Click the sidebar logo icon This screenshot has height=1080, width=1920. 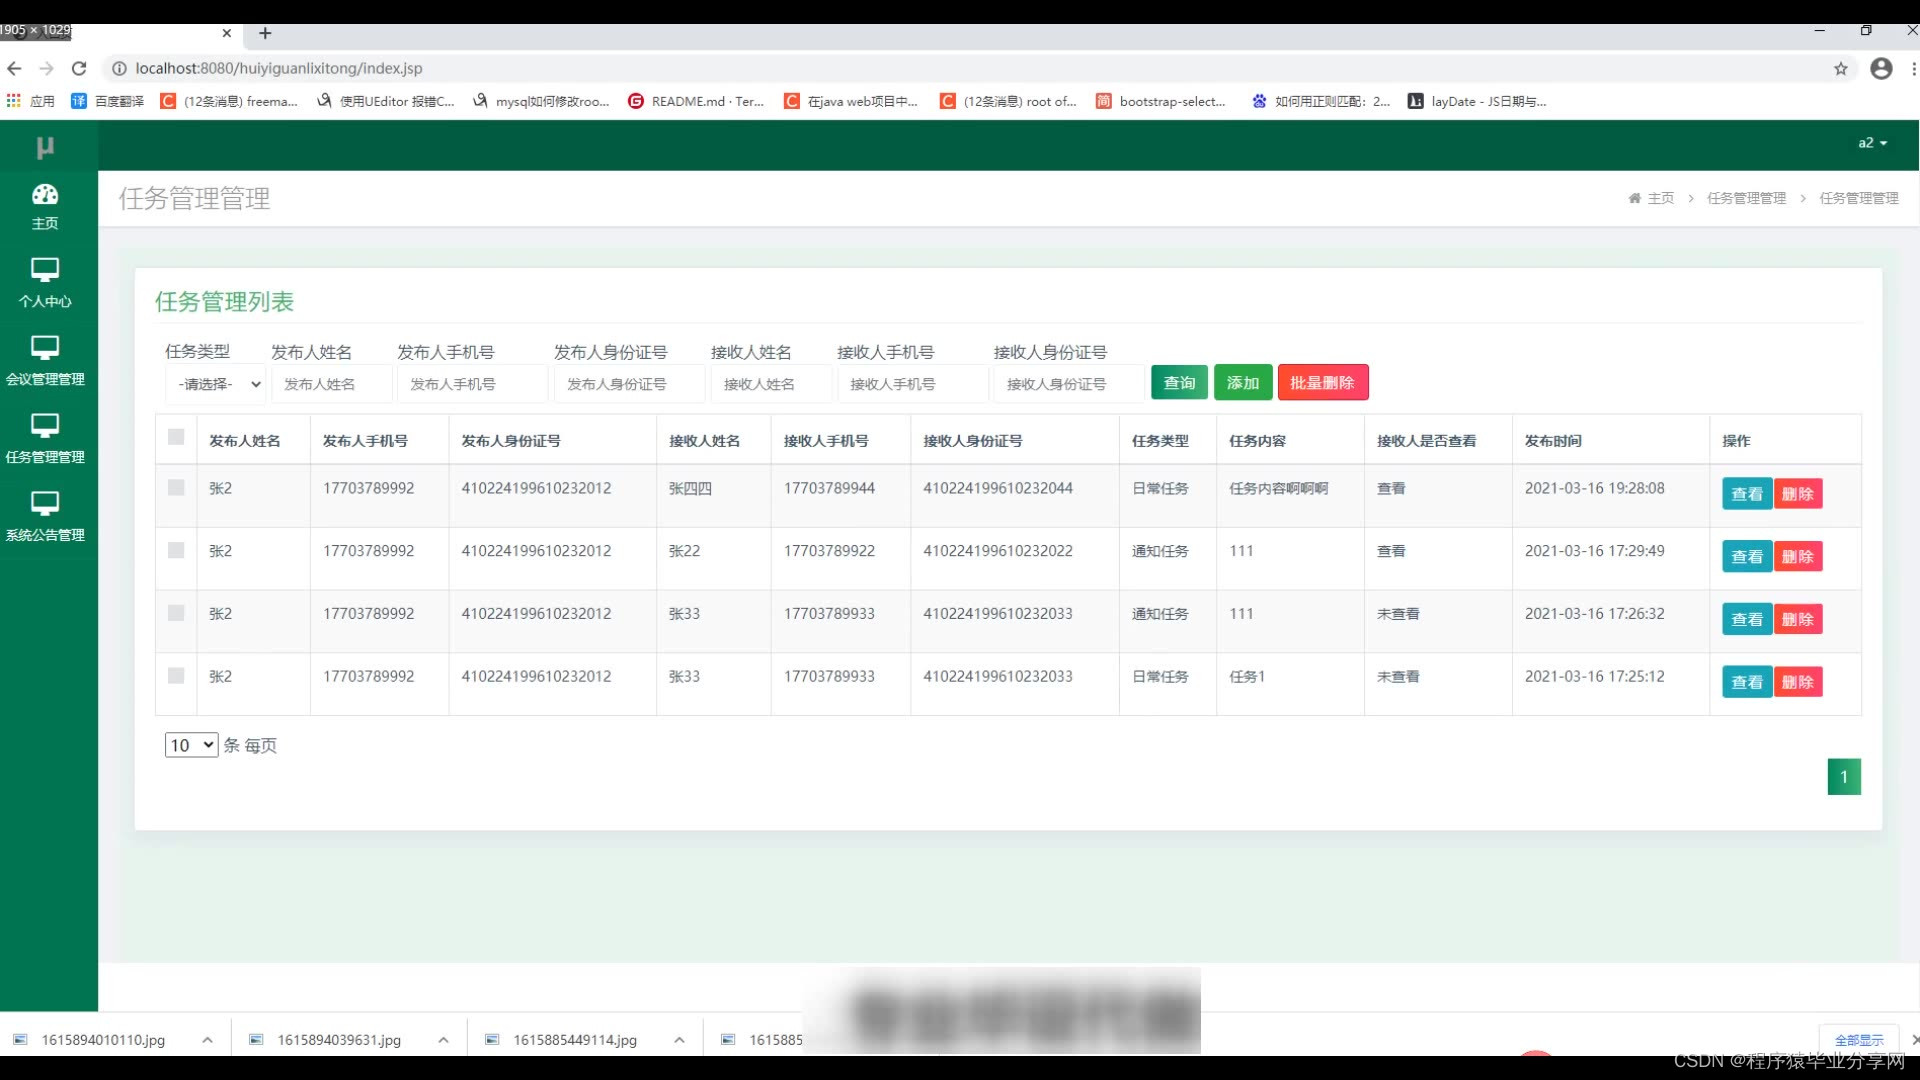[45, 147]
